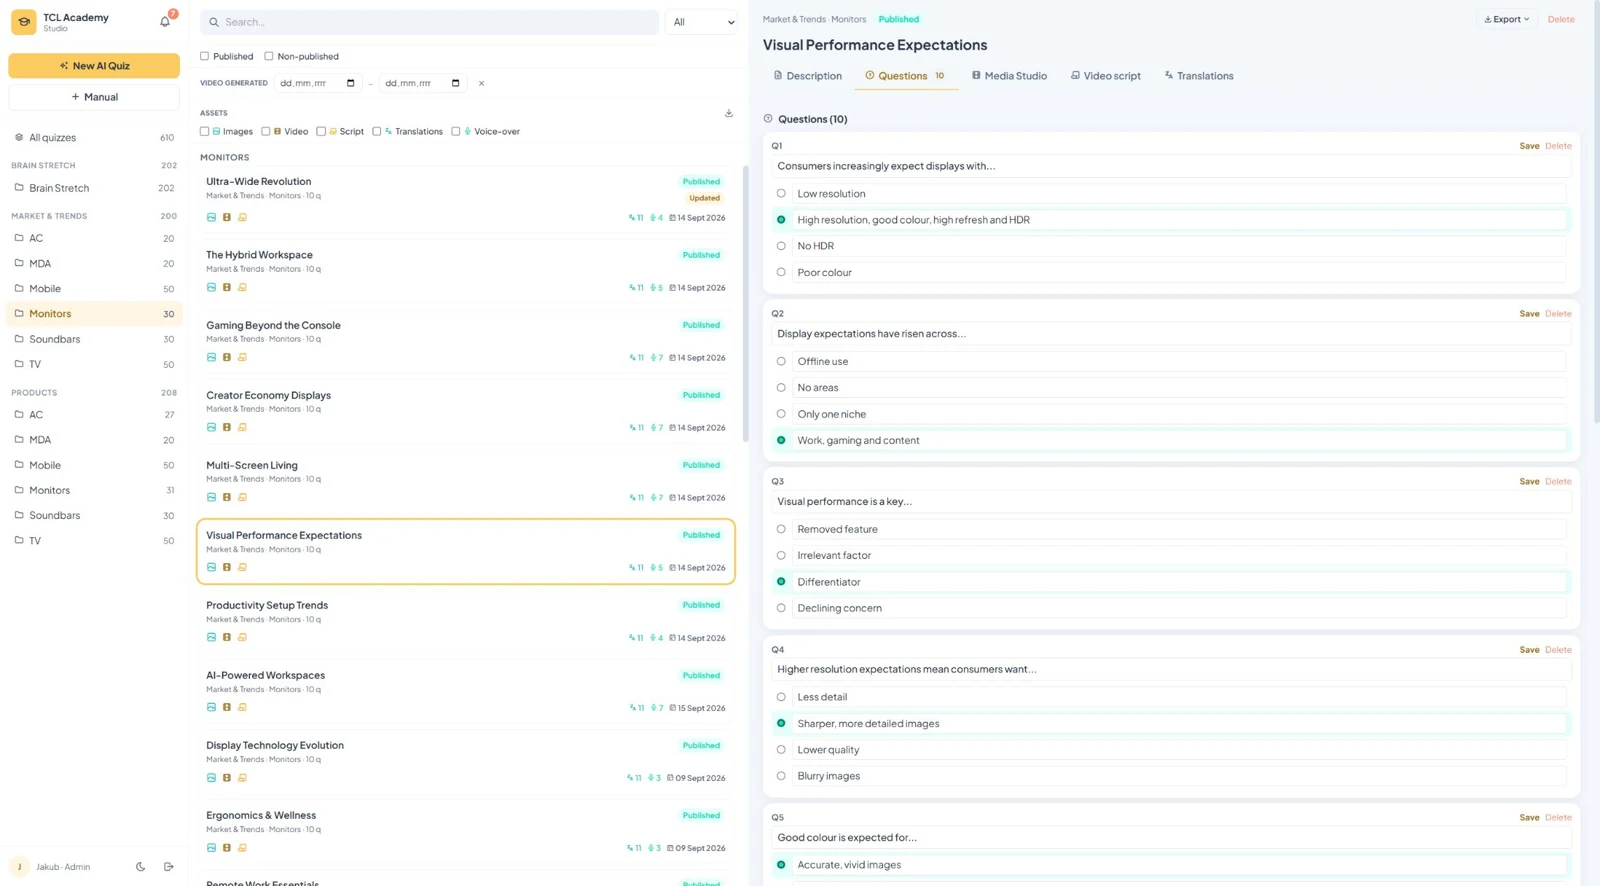The height and width of the screenshot is (886, 1600).
Task: Click the TCL Academy graduation cap logo
Action: 24,21
